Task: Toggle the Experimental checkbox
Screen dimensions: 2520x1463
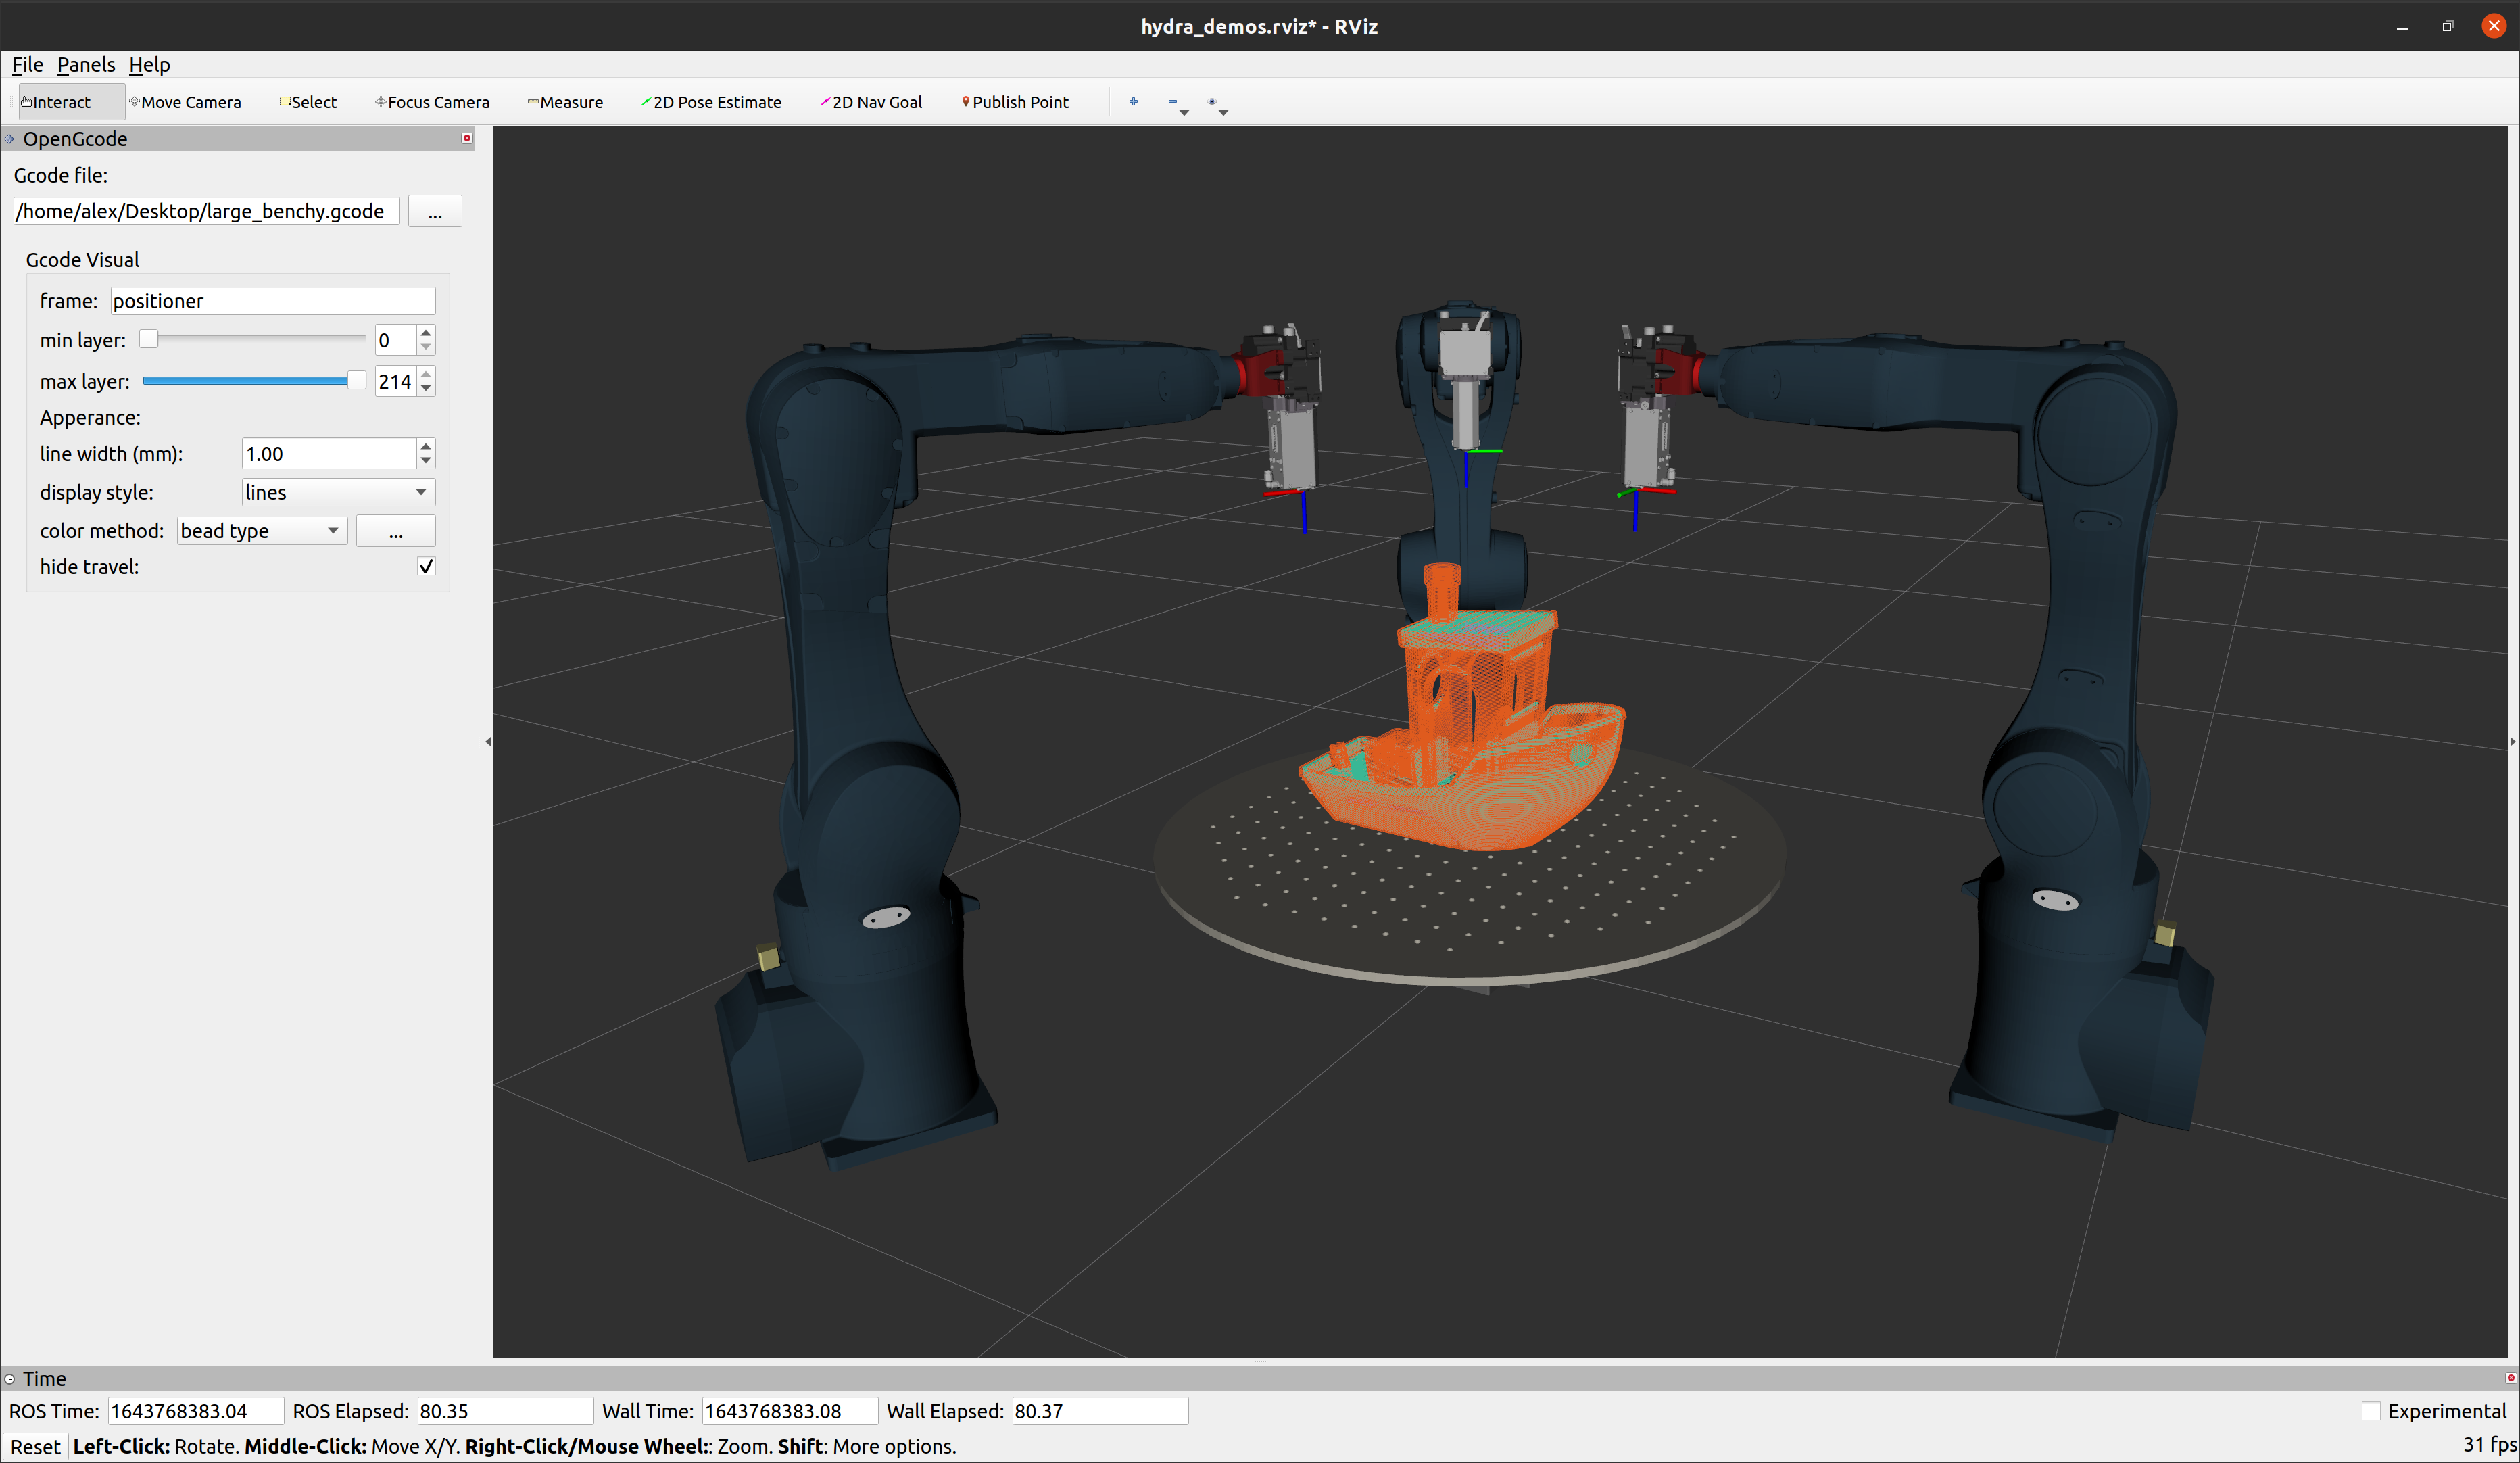Action: point(2371,1411)
